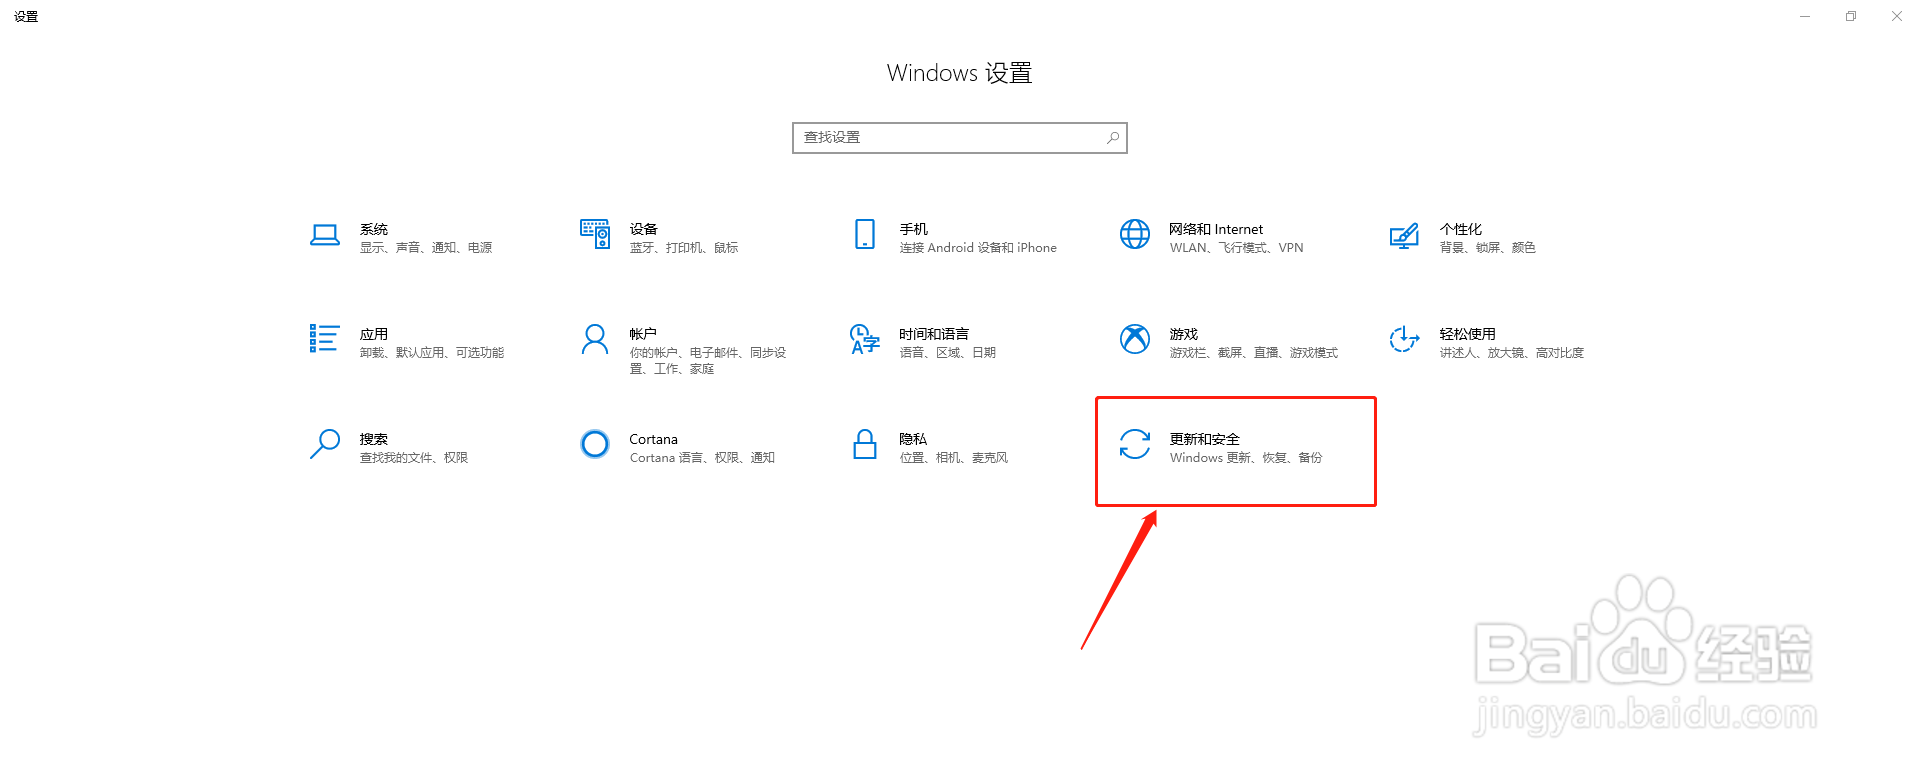Screen dimensions: 1920x779
Task: Click the text 蓝牙、打印机、鼠标
Action: [x=684, y=248]
